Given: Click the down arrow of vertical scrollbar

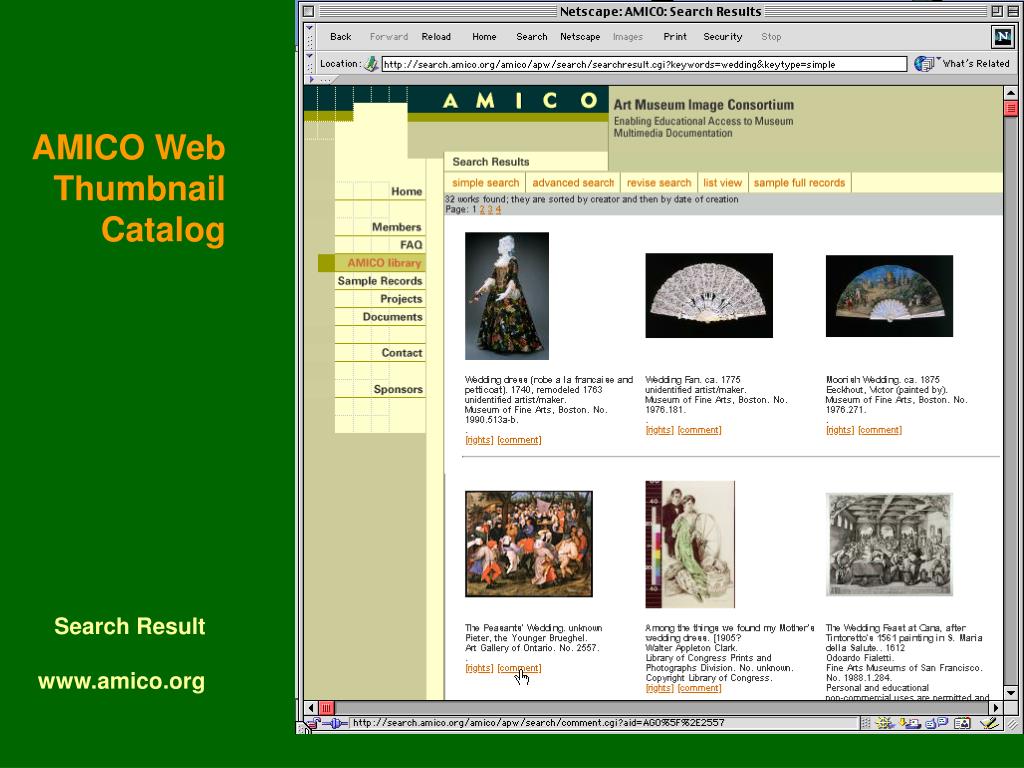Looking at the screenshot, I should pyautogui.click(x=1010, y=693).
